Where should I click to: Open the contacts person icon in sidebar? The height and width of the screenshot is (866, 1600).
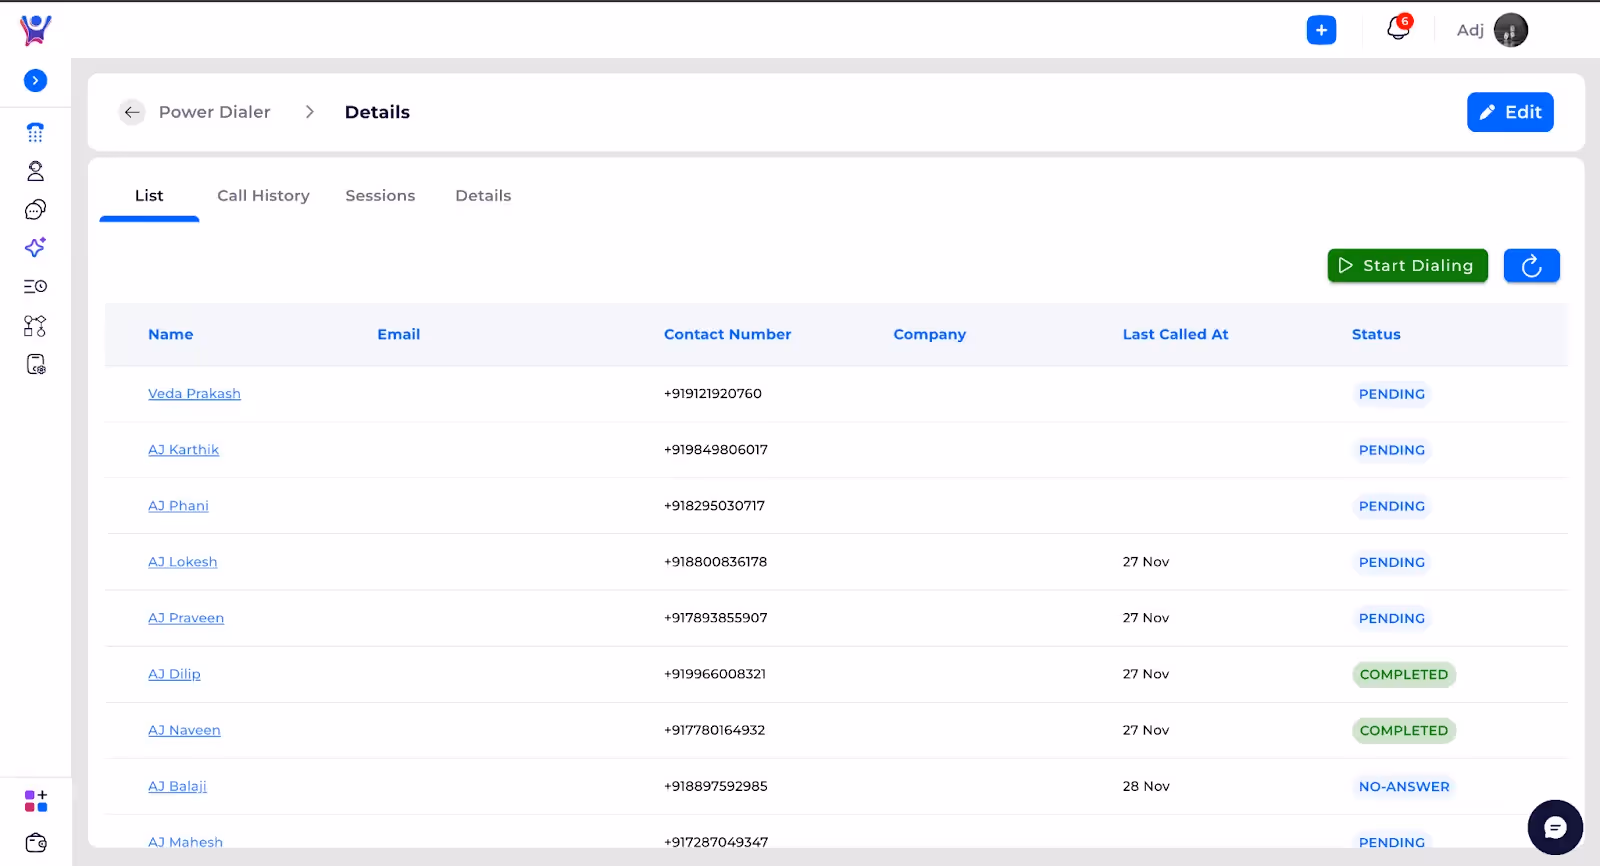35,171
